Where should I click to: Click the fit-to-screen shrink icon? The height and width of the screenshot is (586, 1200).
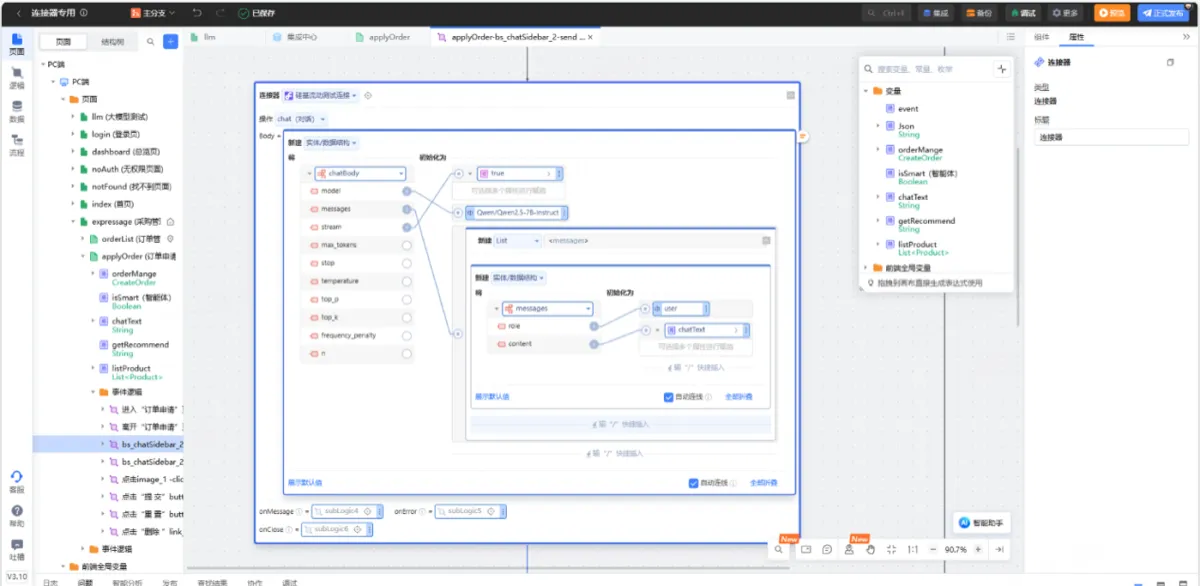pyautogui.click(x=891, y=549)
